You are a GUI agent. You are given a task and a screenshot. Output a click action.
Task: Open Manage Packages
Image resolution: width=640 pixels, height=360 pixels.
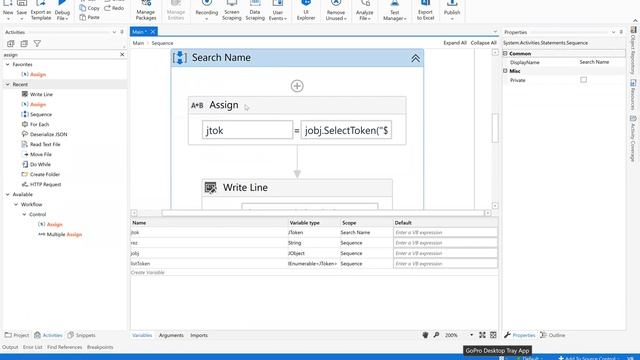coord(146,10)
